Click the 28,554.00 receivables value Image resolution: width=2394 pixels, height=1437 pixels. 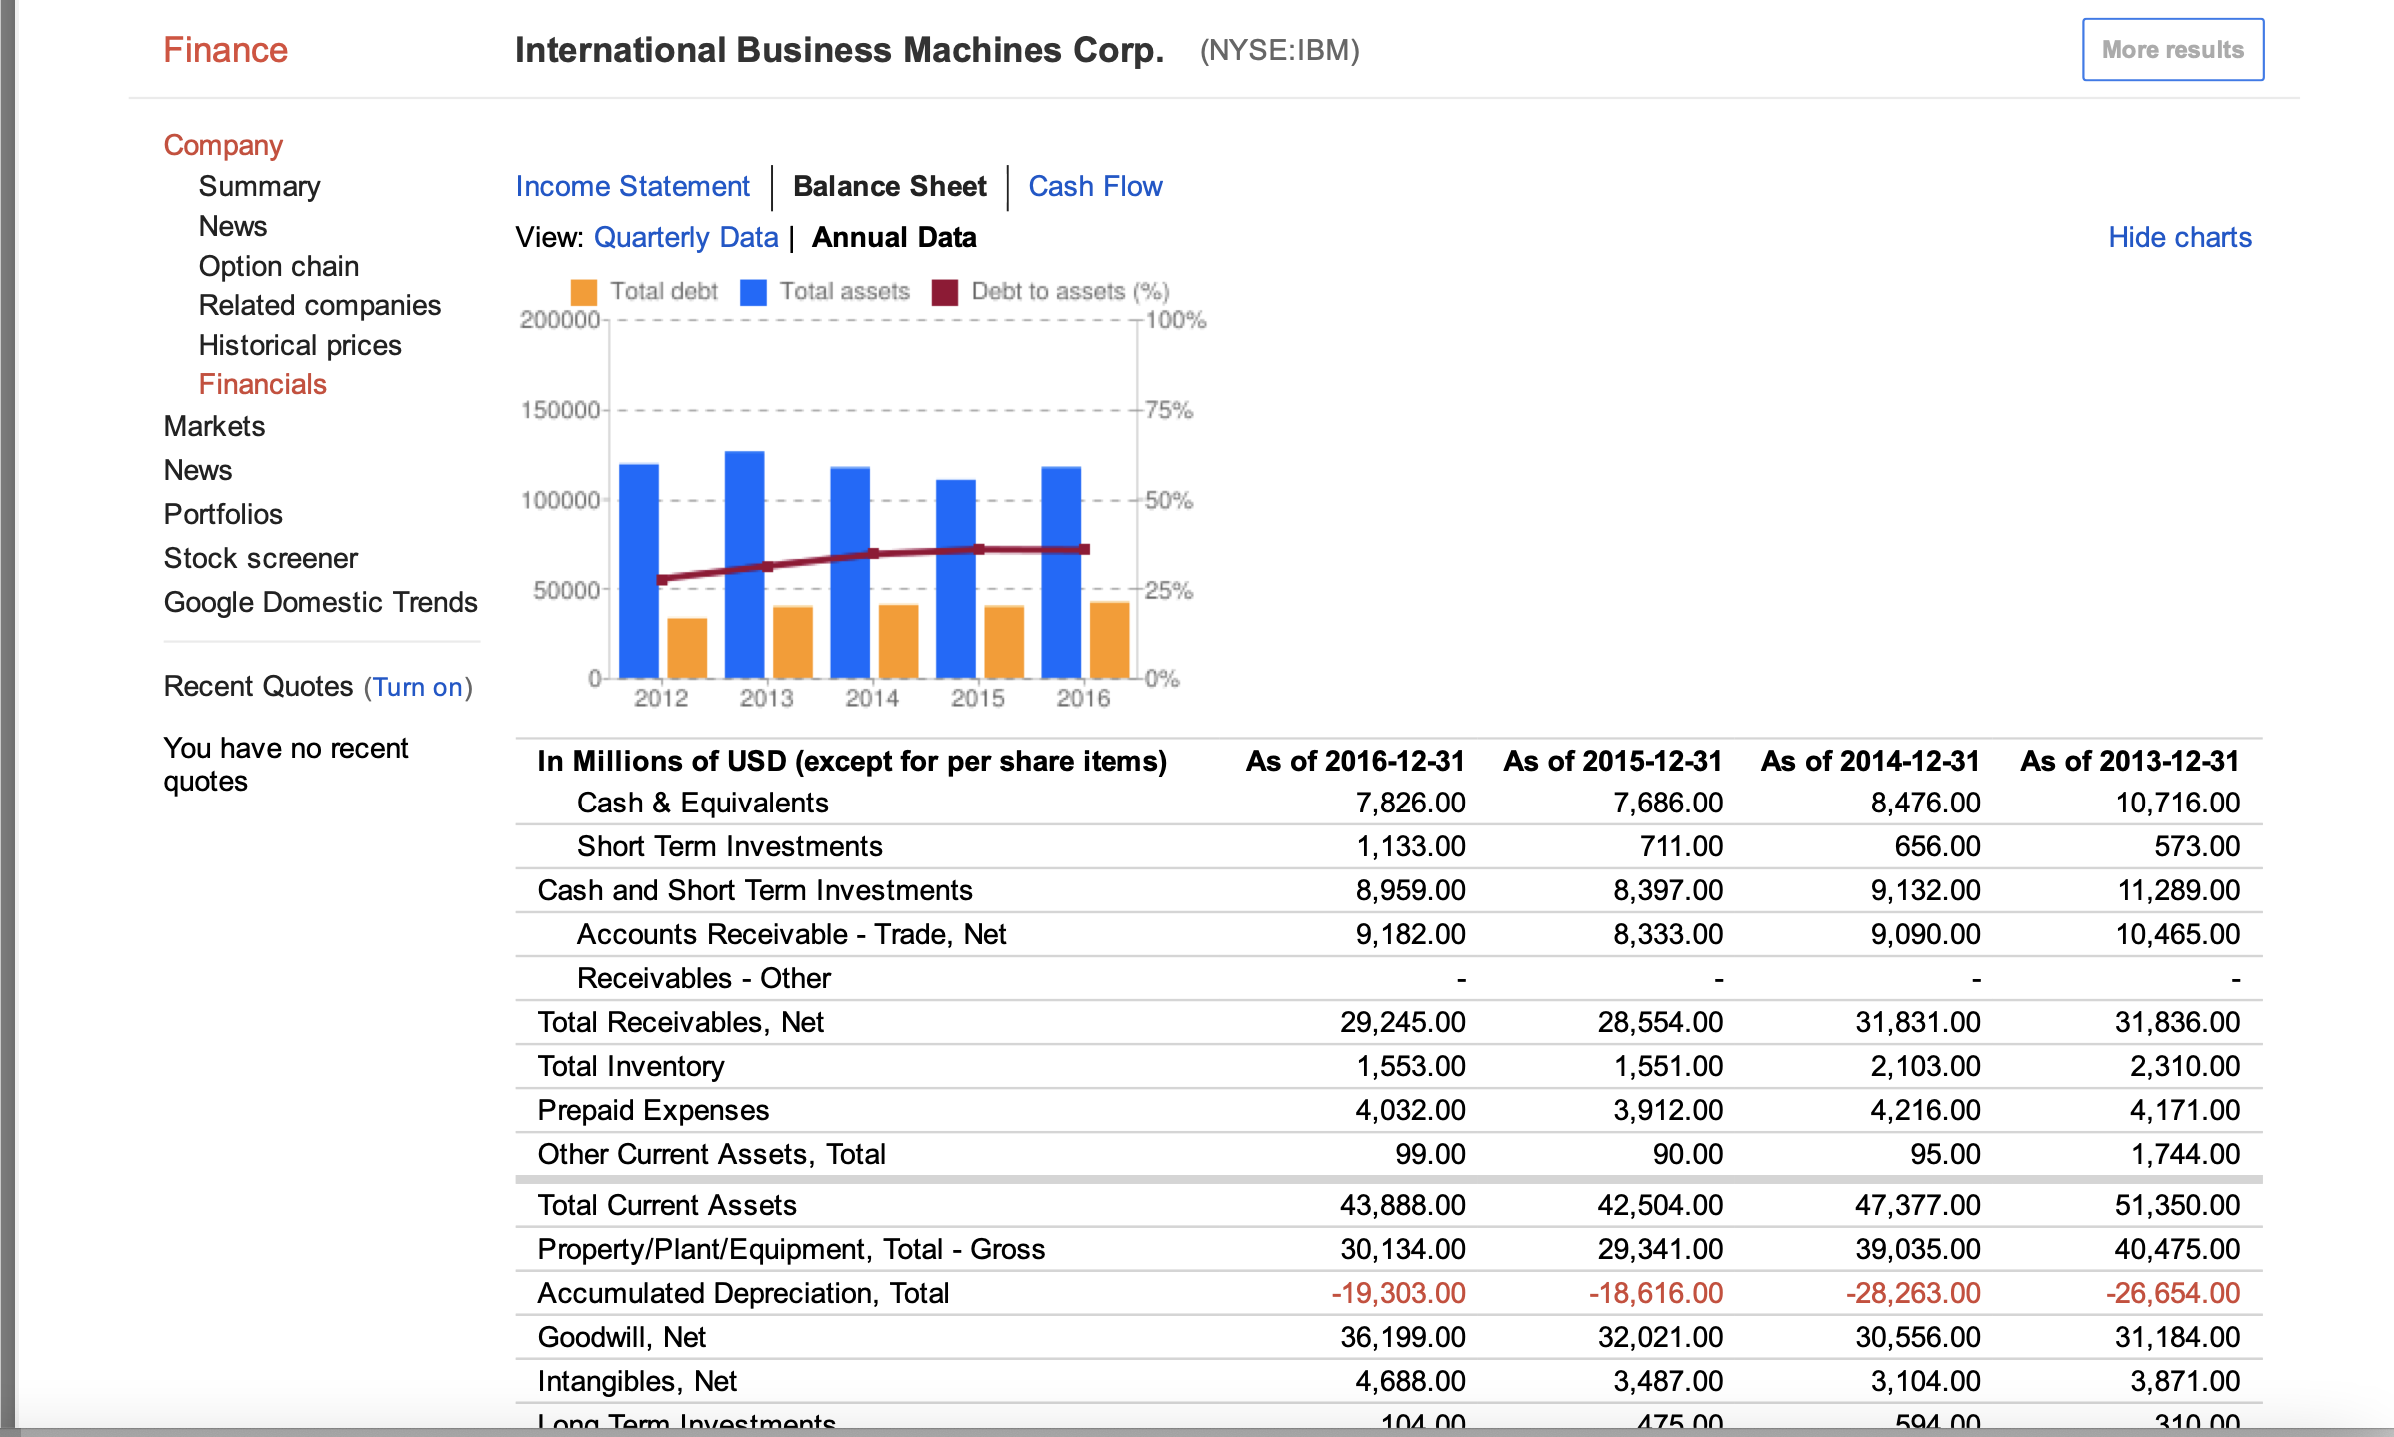(1660, 1022)
